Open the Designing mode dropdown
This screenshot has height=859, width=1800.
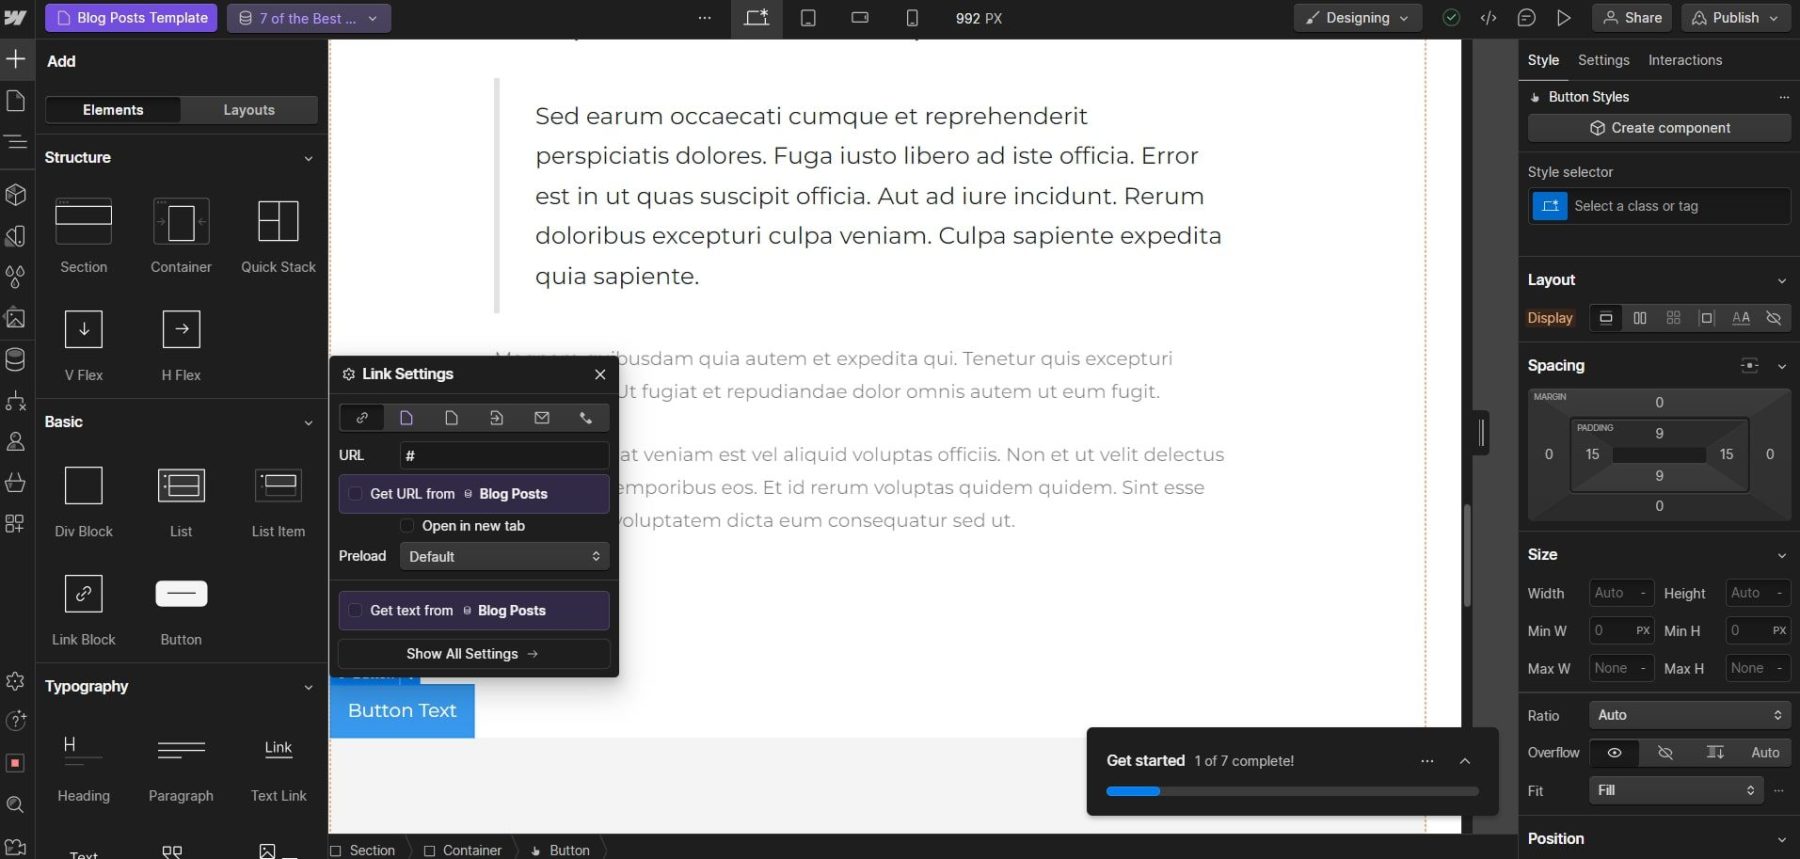(1357, 18)
